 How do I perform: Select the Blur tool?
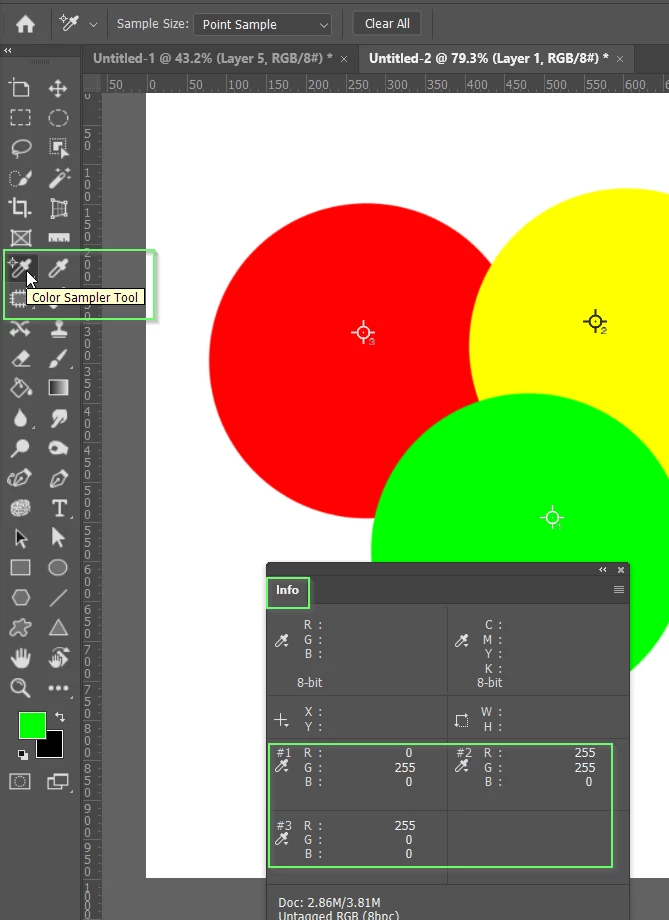(x=21, y=418)
